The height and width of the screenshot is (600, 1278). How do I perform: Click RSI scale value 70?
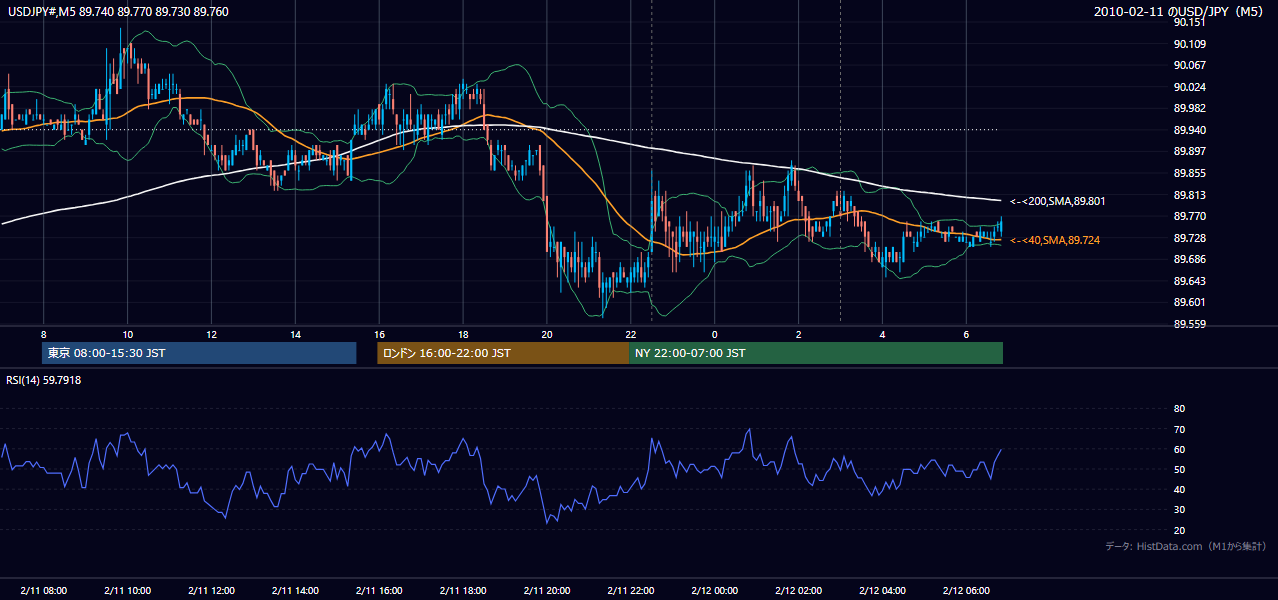pos(1179,429)
